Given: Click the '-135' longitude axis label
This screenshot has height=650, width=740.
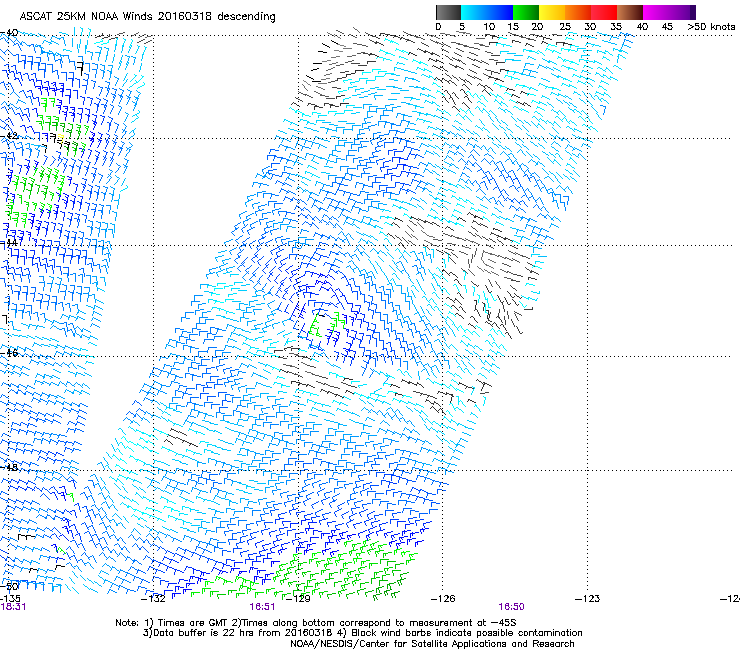Looking at the screenshot, I should 10,599.
